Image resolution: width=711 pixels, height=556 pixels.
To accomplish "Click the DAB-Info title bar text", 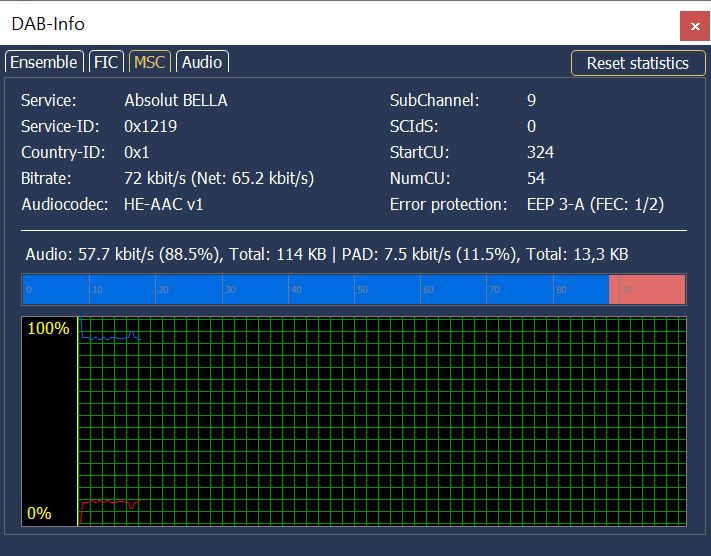I will coord(48,24).
